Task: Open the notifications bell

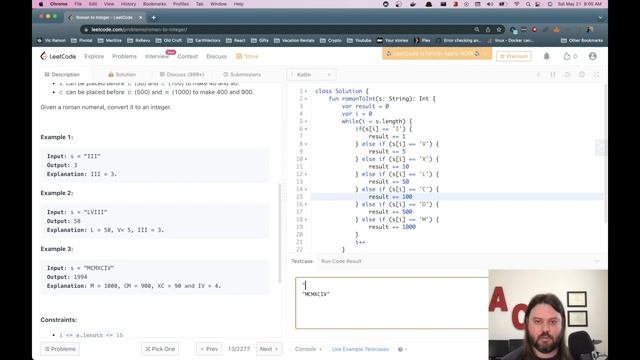Action: point(547,56)
